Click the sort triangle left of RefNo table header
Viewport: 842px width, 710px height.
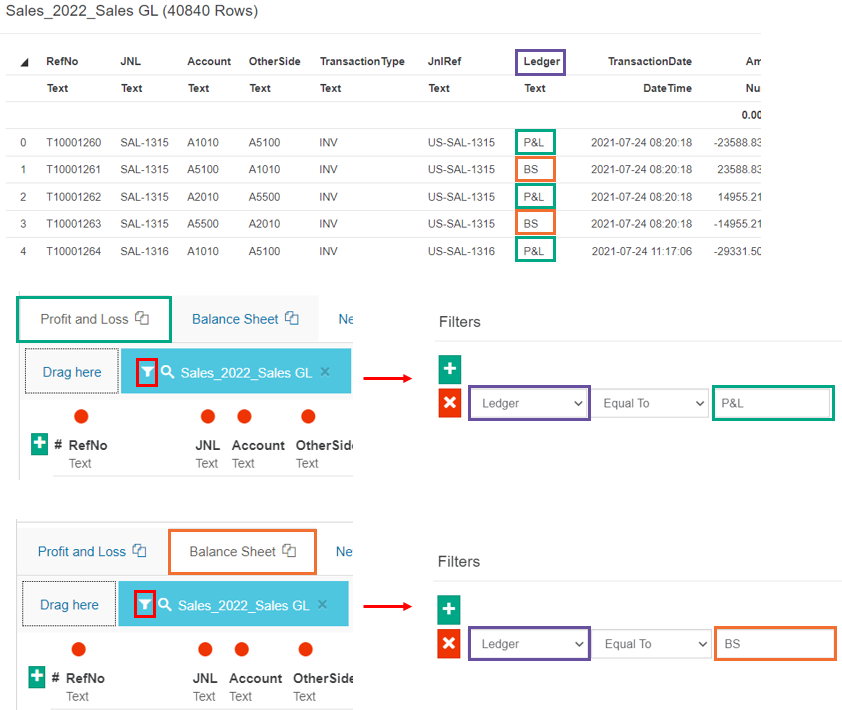tap(24, 62)
